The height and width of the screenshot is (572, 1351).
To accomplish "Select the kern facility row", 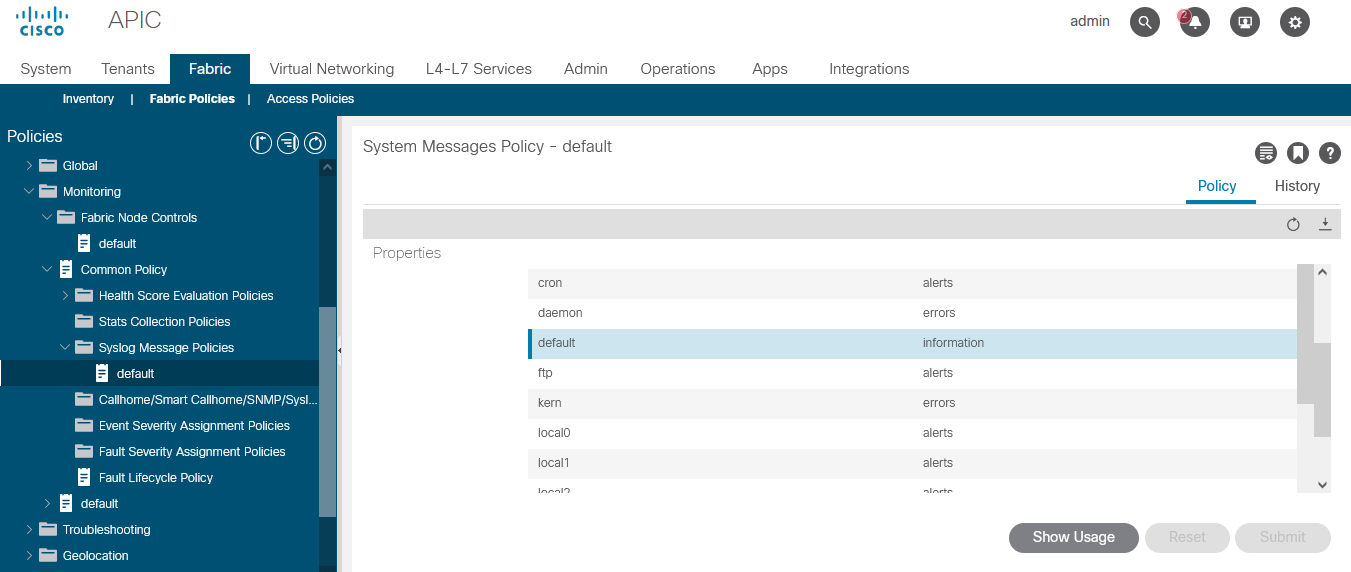I will [x=550, y=403].
